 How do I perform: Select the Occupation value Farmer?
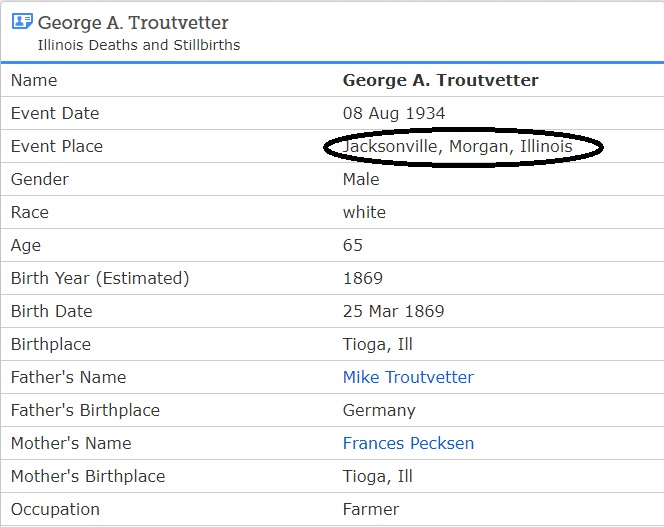(371, 509)
